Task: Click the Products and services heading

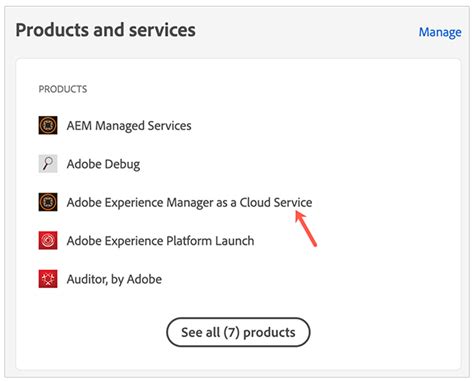Action: coord(106,30)
